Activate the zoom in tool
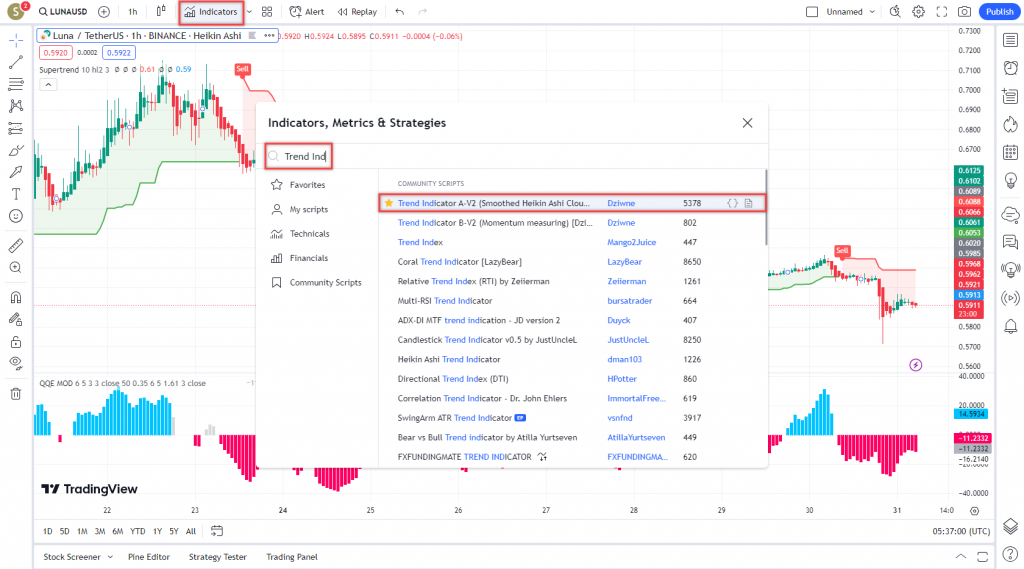The height and width of the screenshot is (569, 1024). click(16, 268)
